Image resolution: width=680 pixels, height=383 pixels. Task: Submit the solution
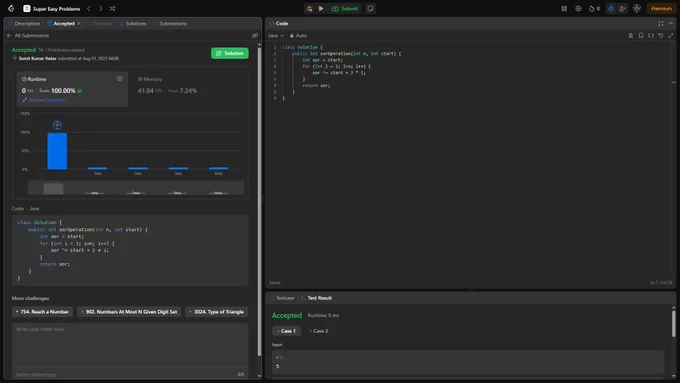click(345, 8)
